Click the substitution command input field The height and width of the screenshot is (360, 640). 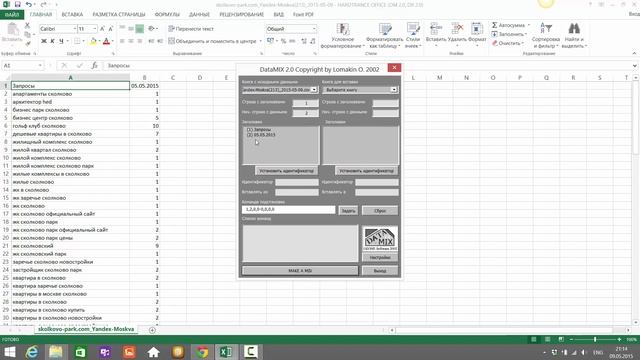point(288,209)
